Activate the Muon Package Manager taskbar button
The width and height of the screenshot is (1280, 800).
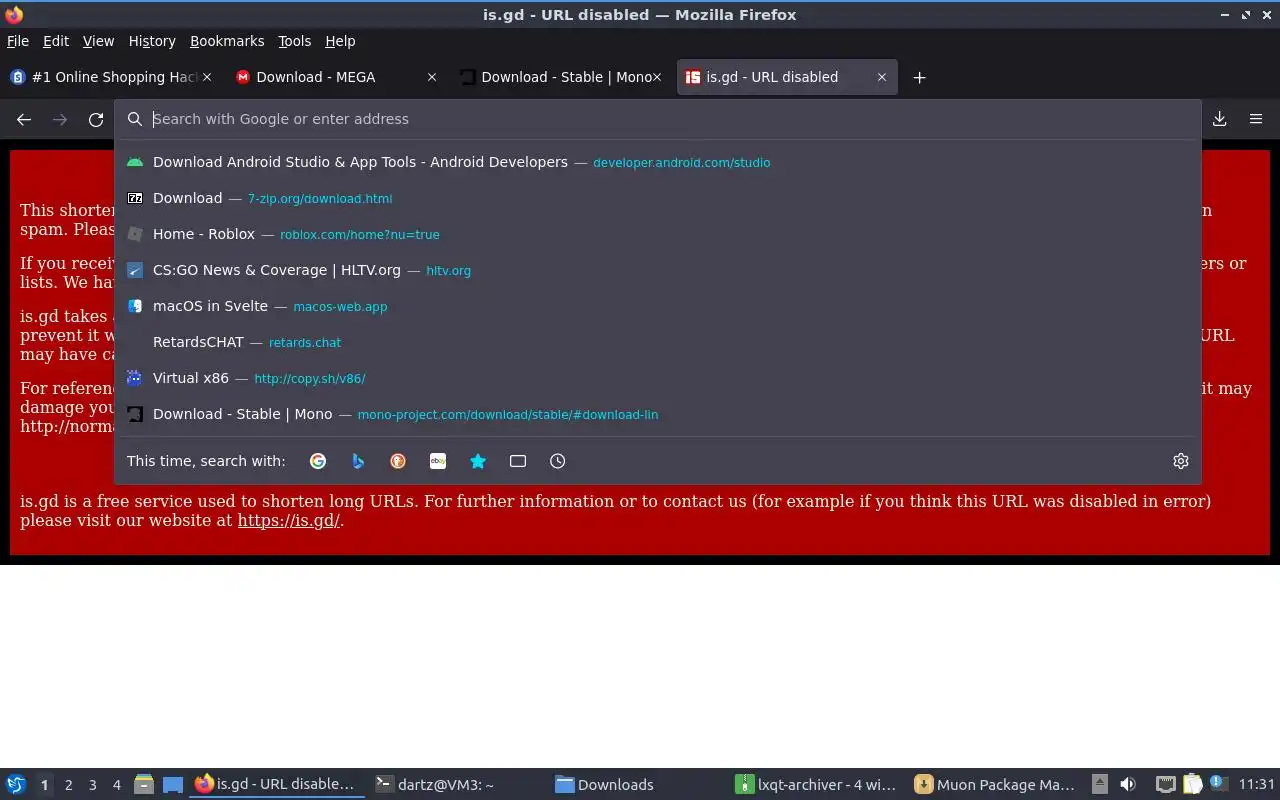coord(996,785)
